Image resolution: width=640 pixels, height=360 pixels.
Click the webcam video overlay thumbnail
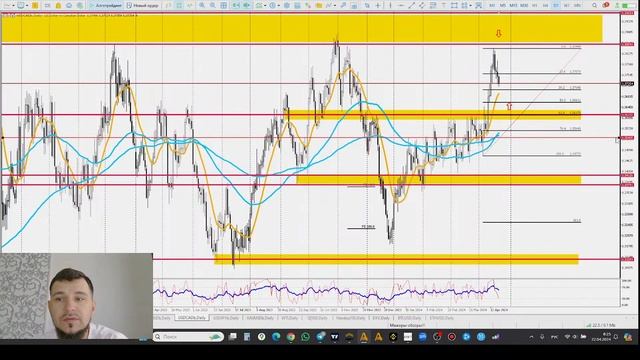point(76,296)
